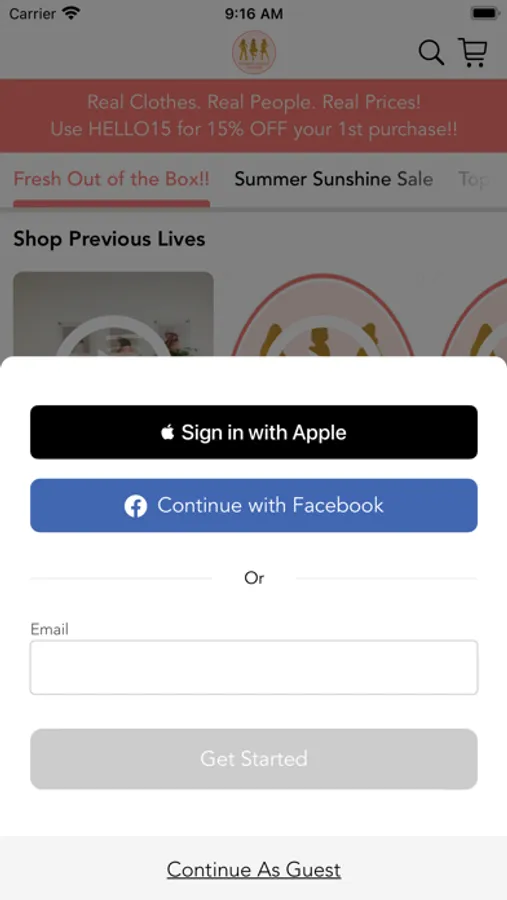Screen dimensions: 507x900
Task: Click Continue with Facebook button
Action: (x=254, y=506)
